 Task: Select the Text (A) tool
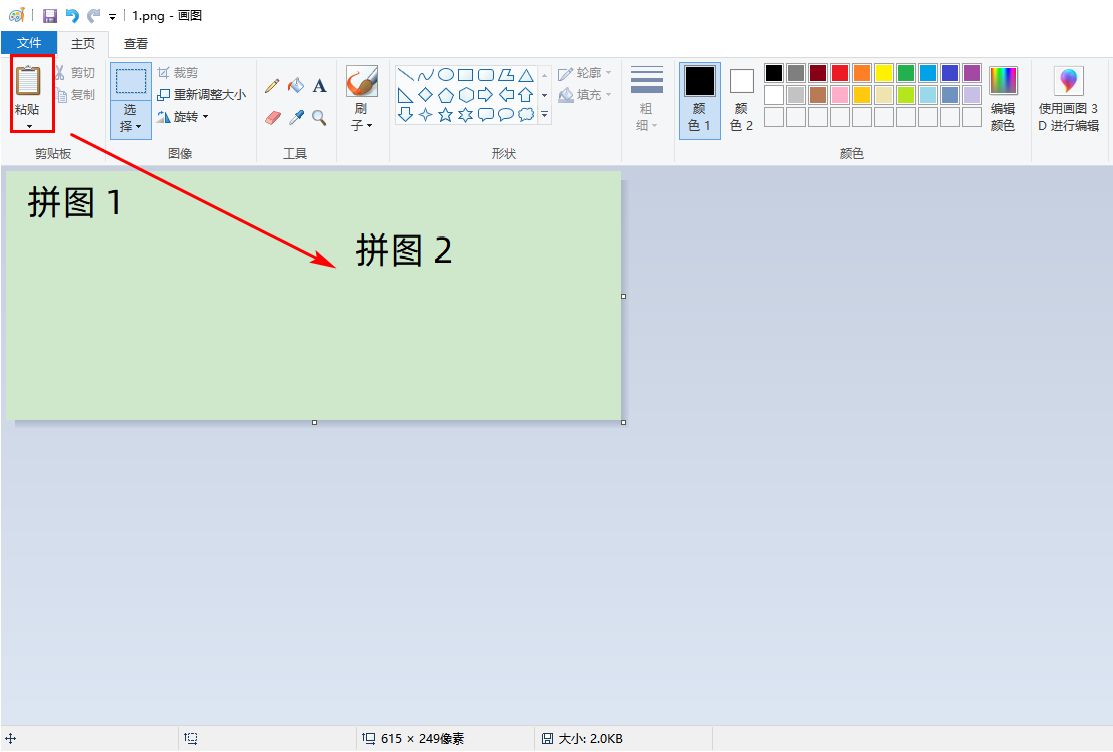click(319, 86)
